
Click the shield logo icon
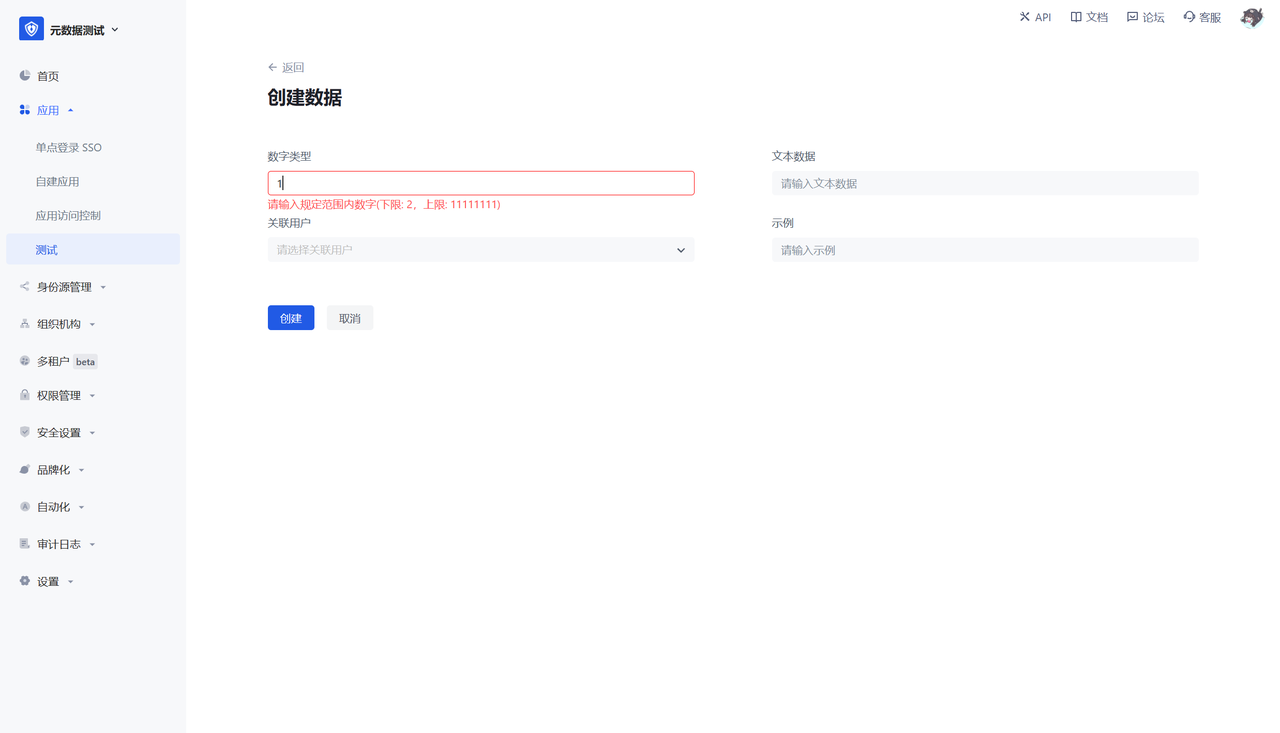pos(31,30)
